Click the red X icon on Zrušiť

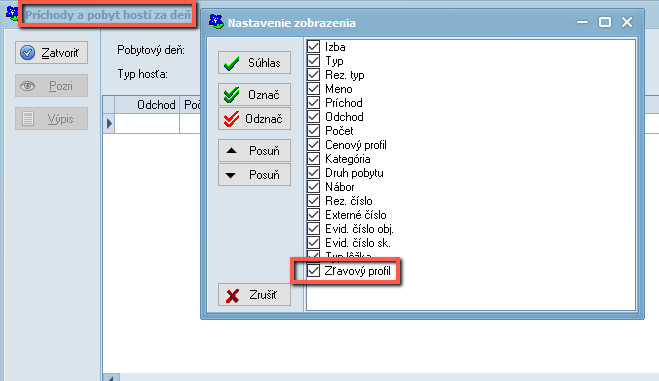click(x=232, y=296)
